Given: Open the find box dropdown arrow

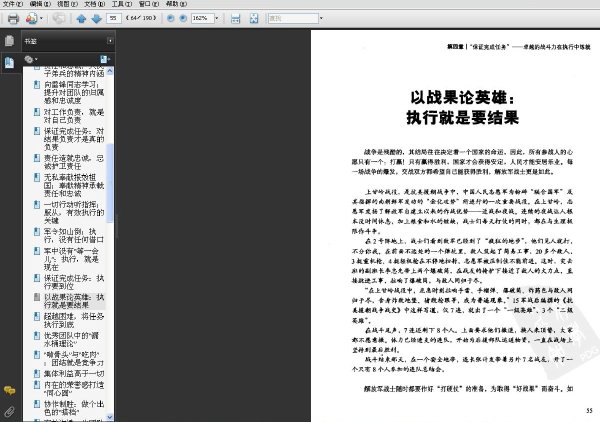Looking at the screenshot, I should click(315, 19).
